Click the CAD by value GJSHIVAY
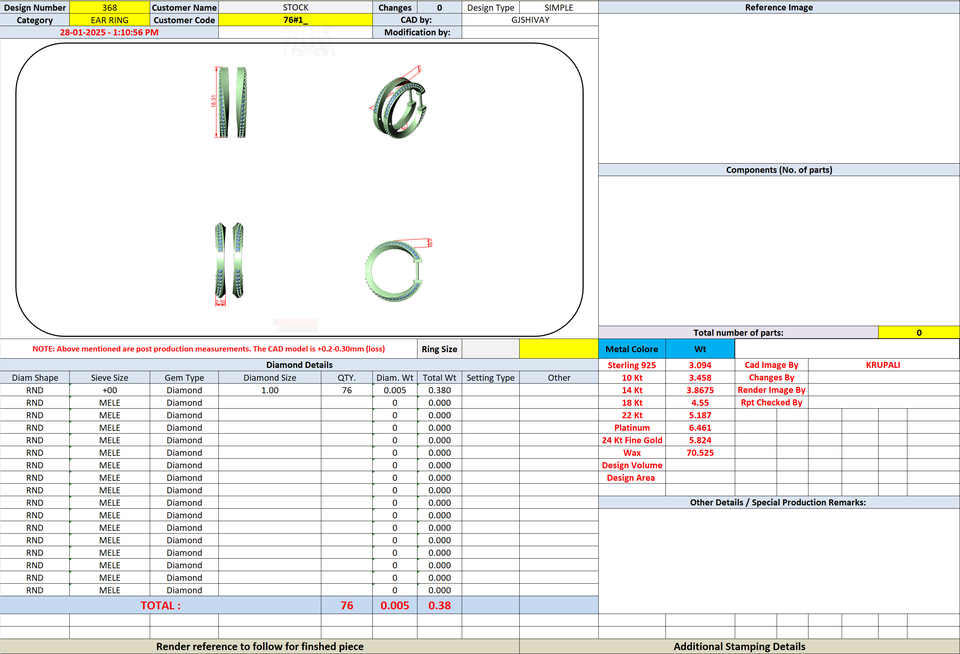The width and height of the screenshot is (960, 654). coord(530,20)
